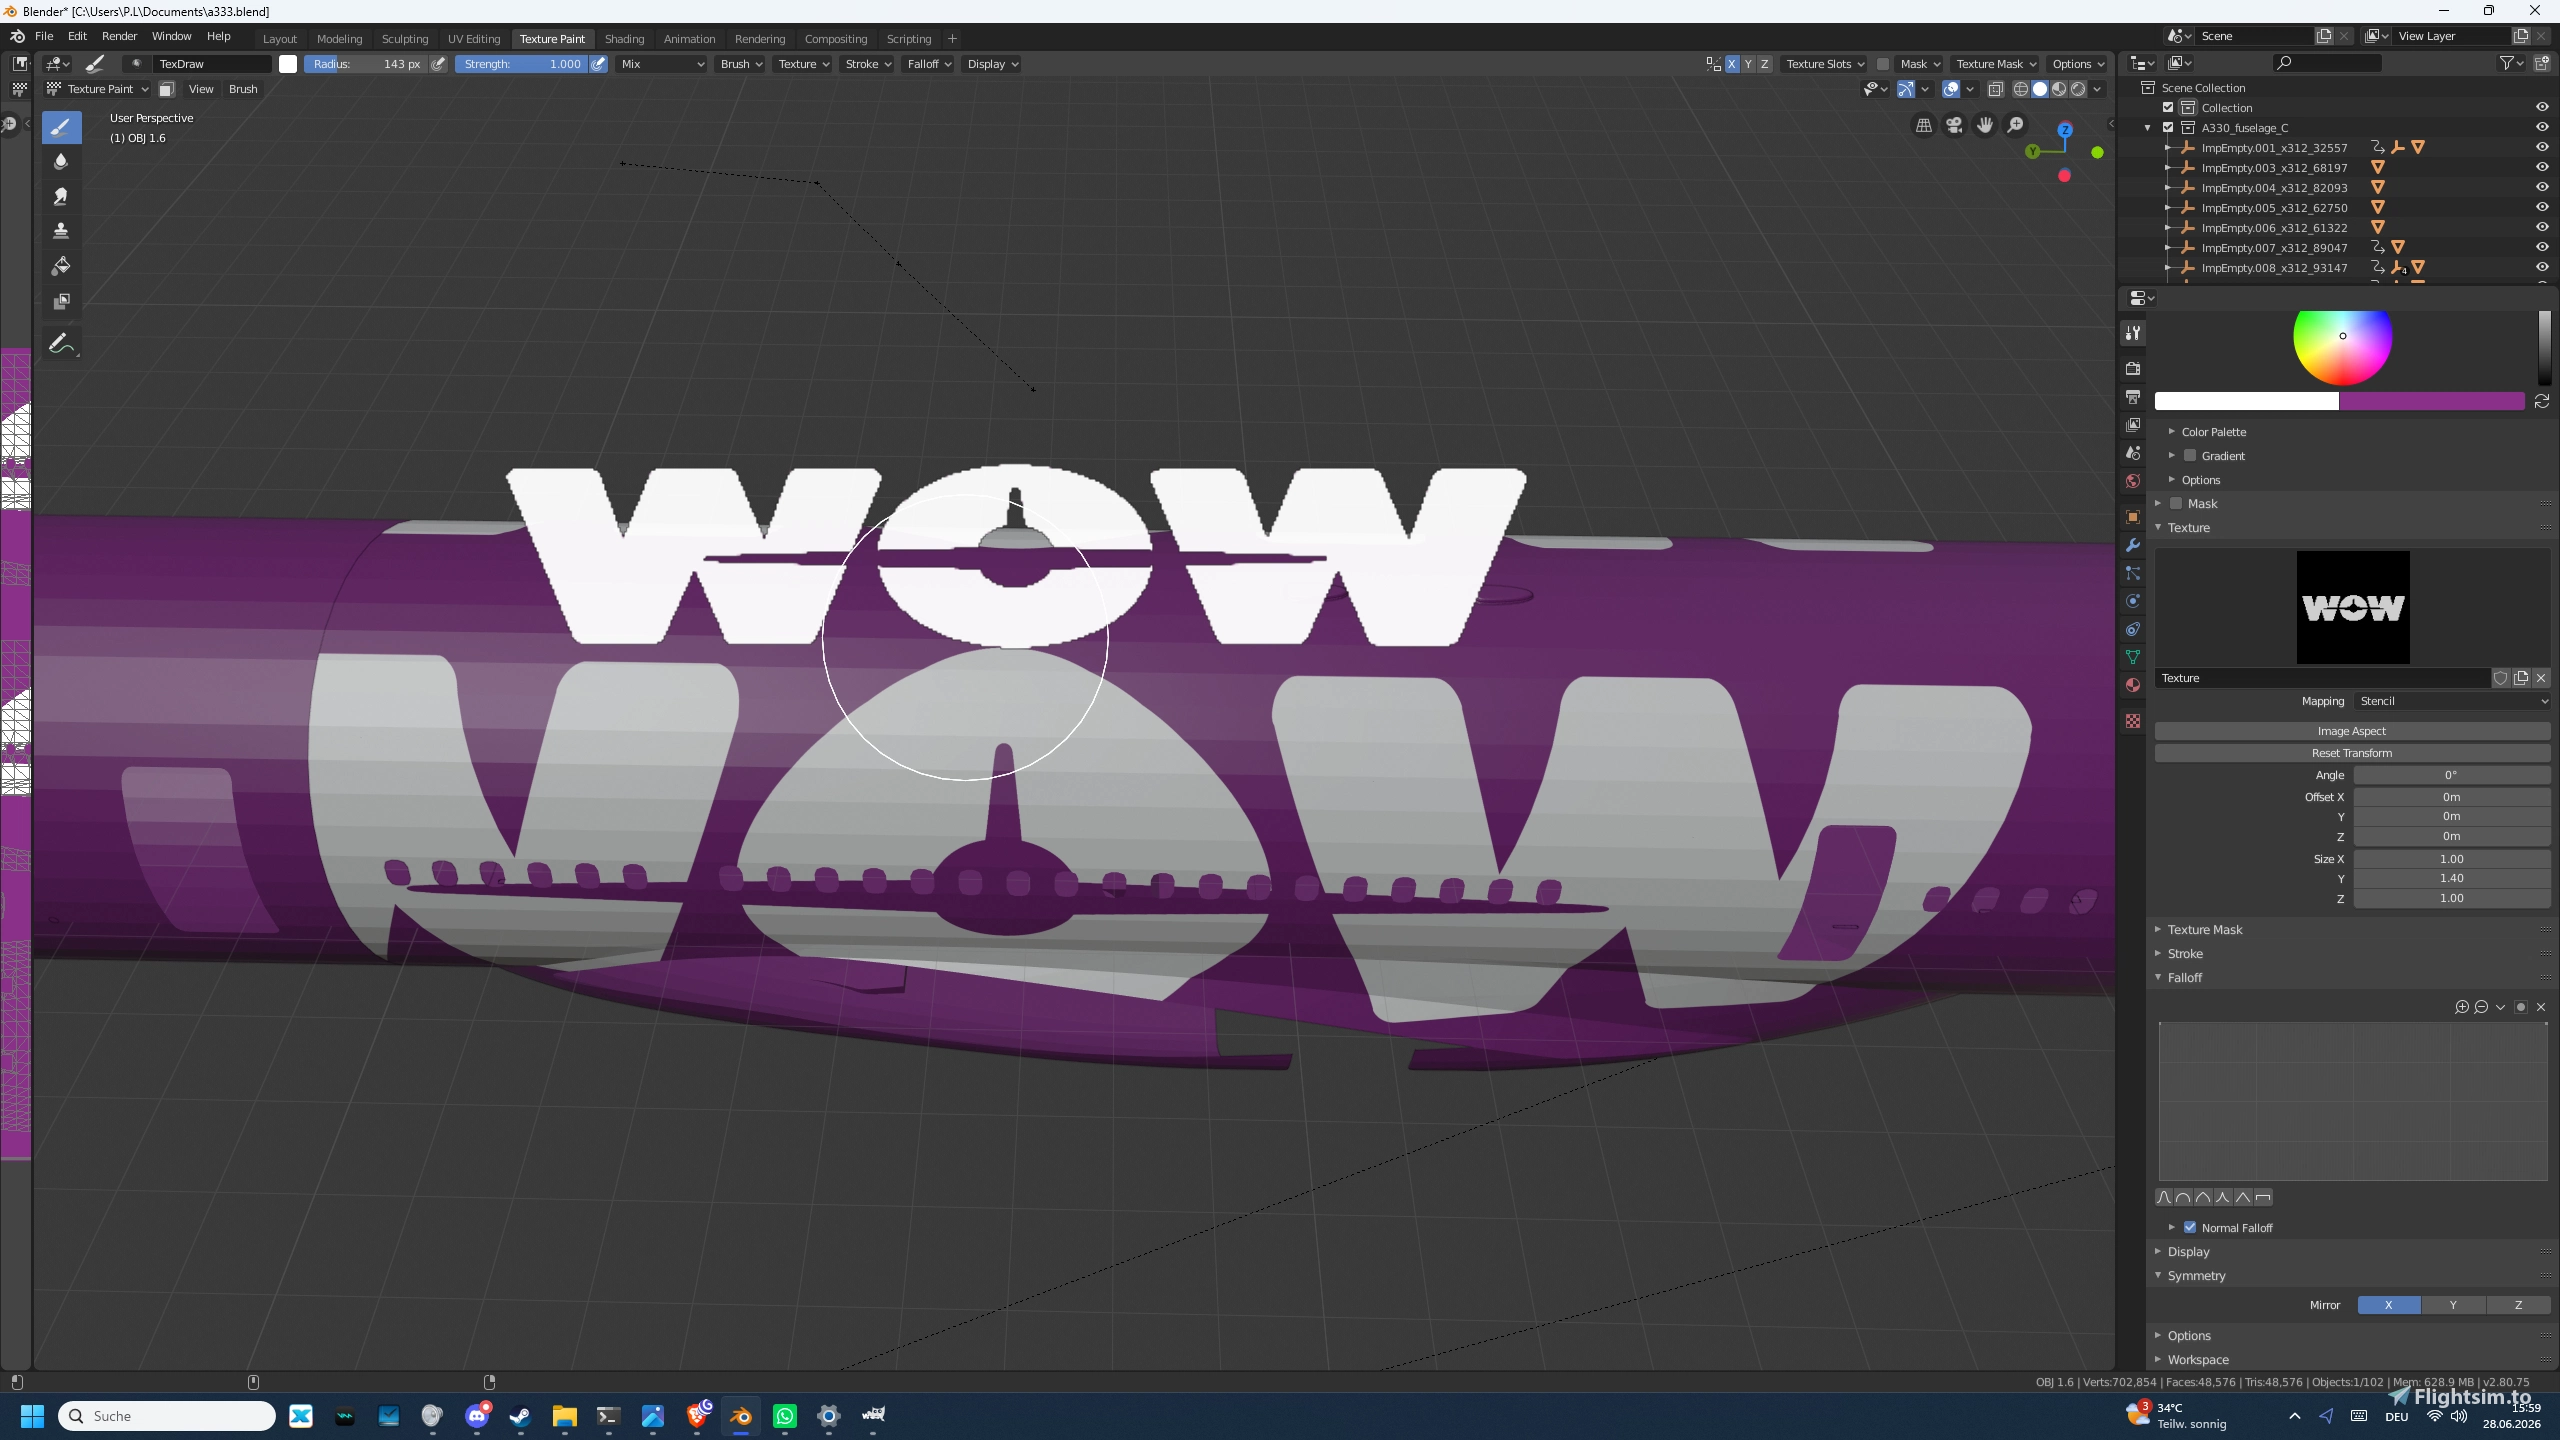
Task: Switch to the Shading workspace tab
Action: click(x=624, y=39)
